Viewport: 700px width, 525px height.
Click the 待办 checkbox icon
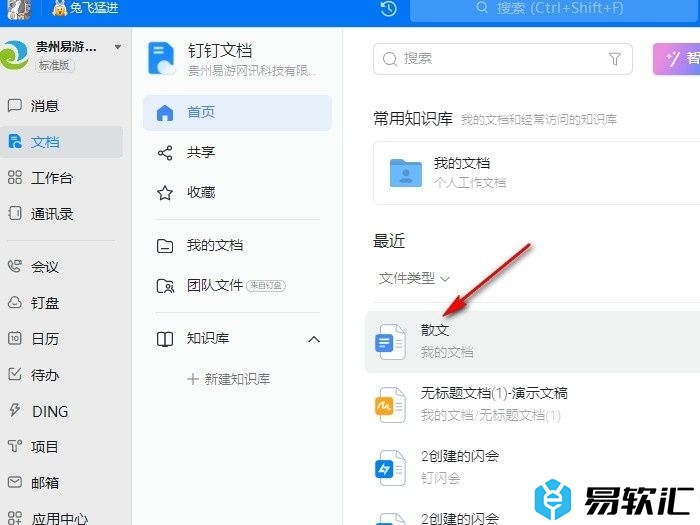tap(15, 374)
